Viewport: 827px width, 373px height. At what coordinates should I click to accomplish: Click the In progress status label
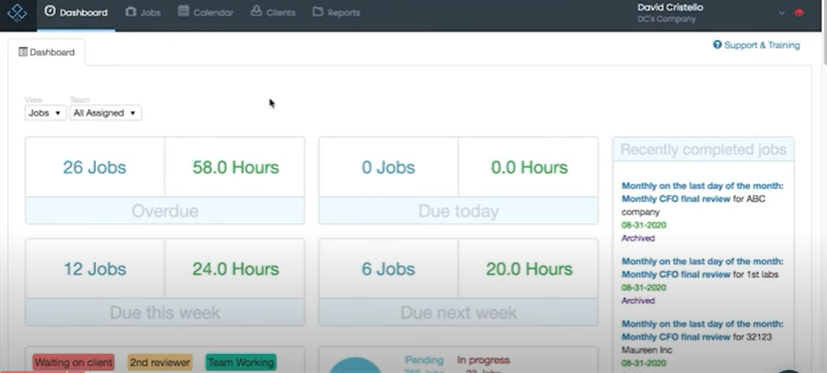click(483, 360)
